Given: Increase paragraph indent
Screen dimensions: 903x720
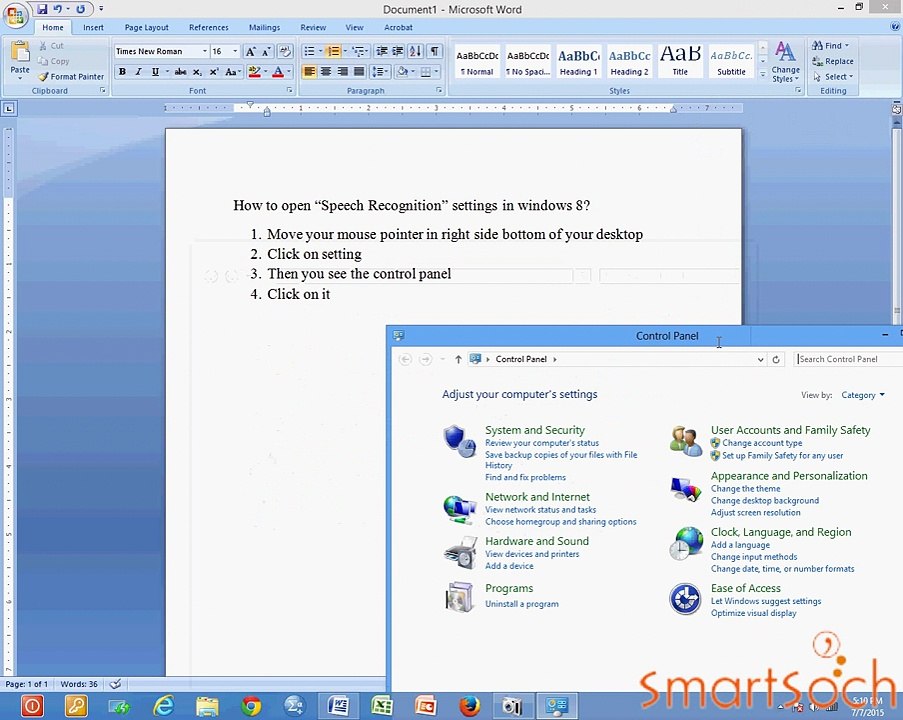Looking at the screenshot, I should coord(397,51).
